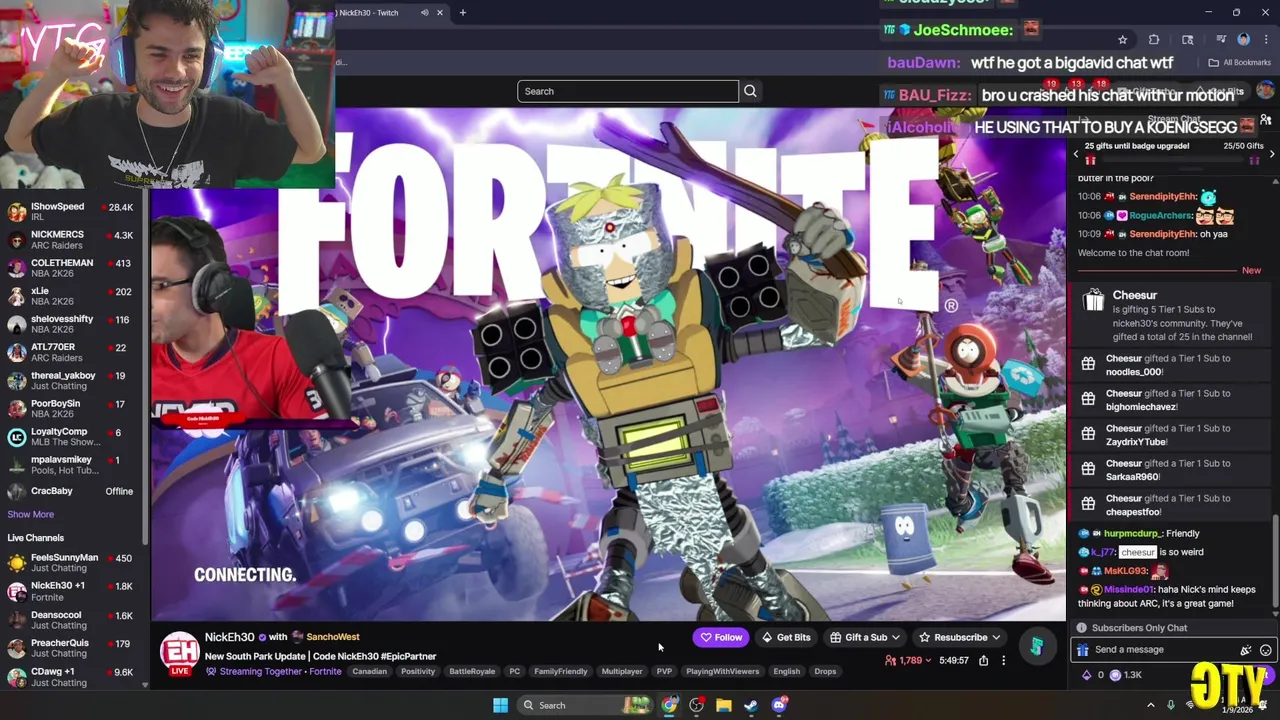Expand the 1,789 viewer count dropdown

[908, 660]
